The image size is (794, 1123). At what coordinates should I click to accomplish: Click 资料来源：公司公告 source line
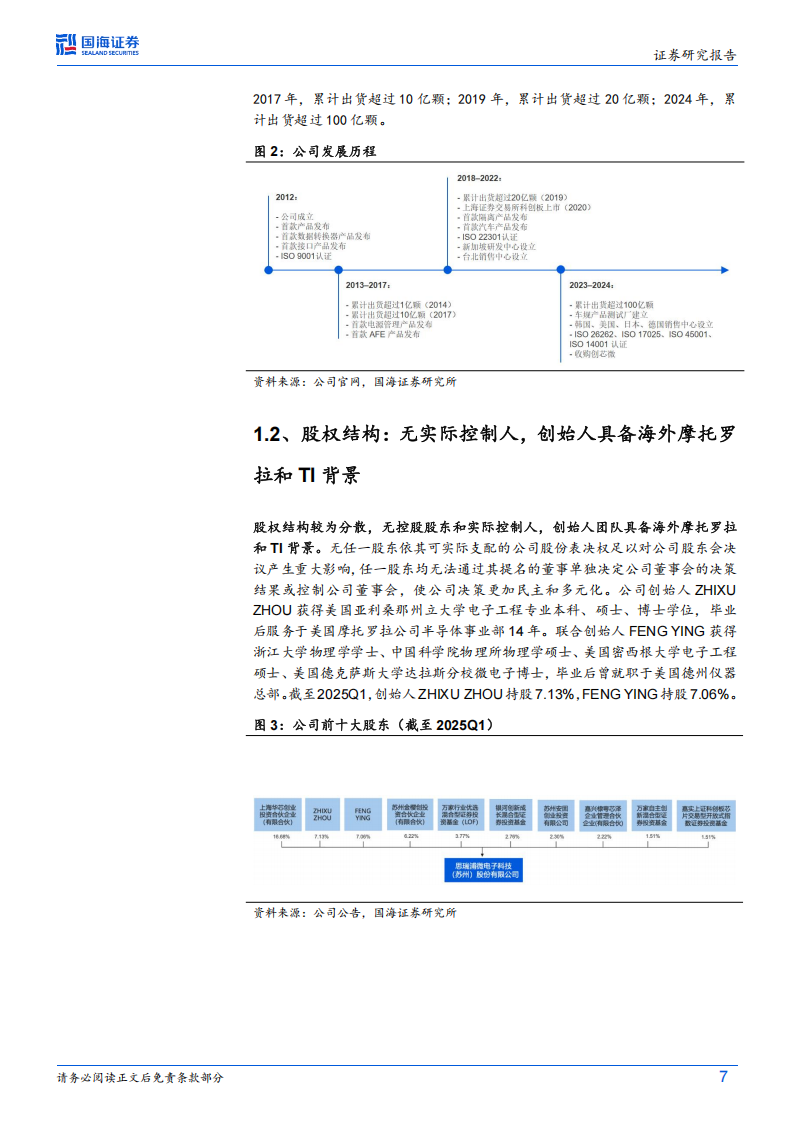coord(355,912)
